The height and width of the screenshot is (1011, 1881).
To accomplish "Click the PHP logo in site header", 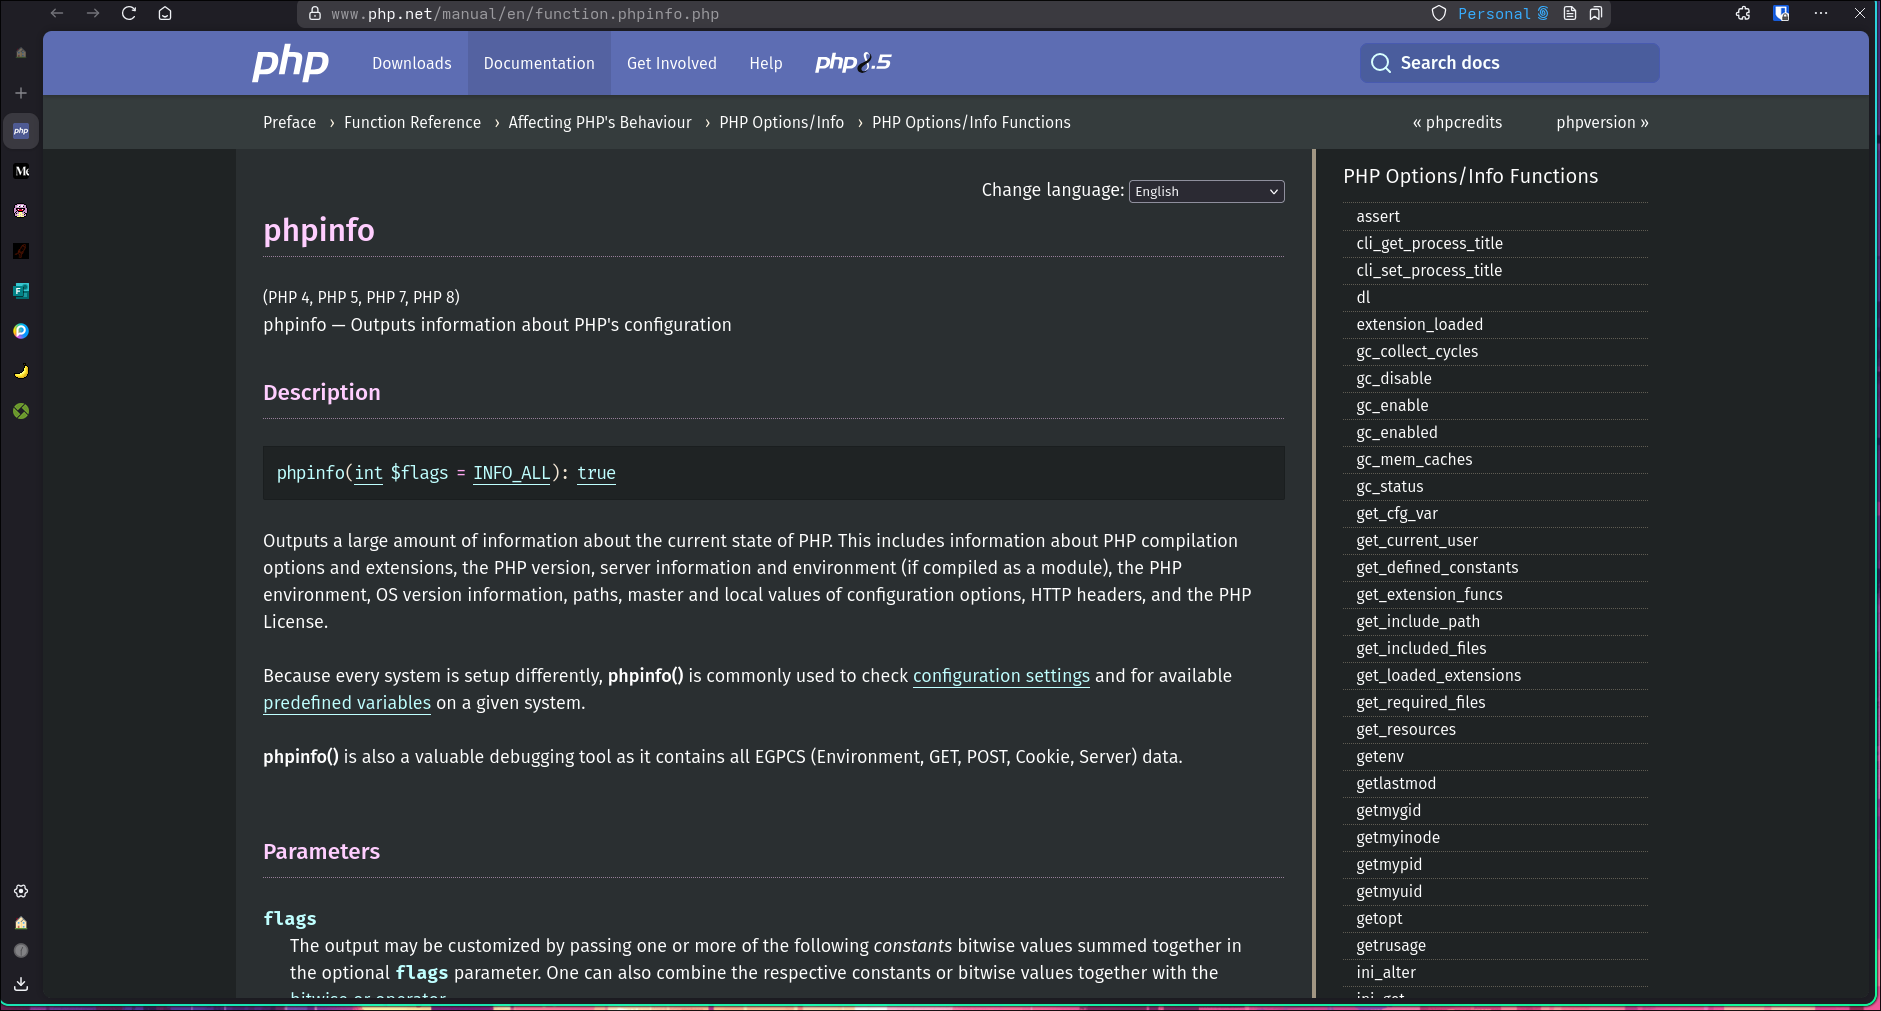I will coord(290,63).
